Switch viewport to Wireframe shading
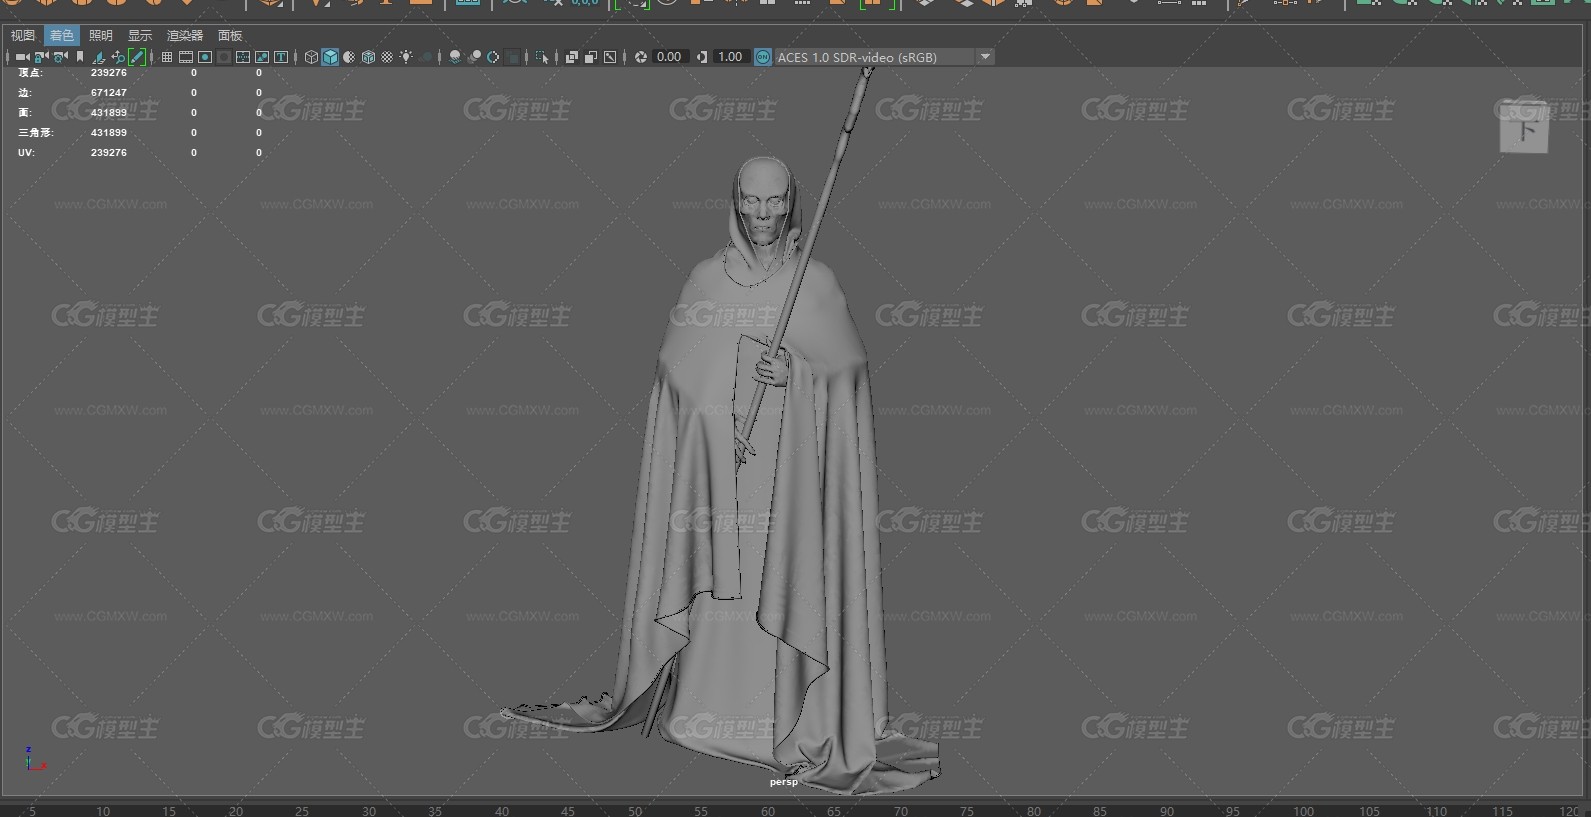The height and width of the screenshot is (817, 1591). click(311, 57)
